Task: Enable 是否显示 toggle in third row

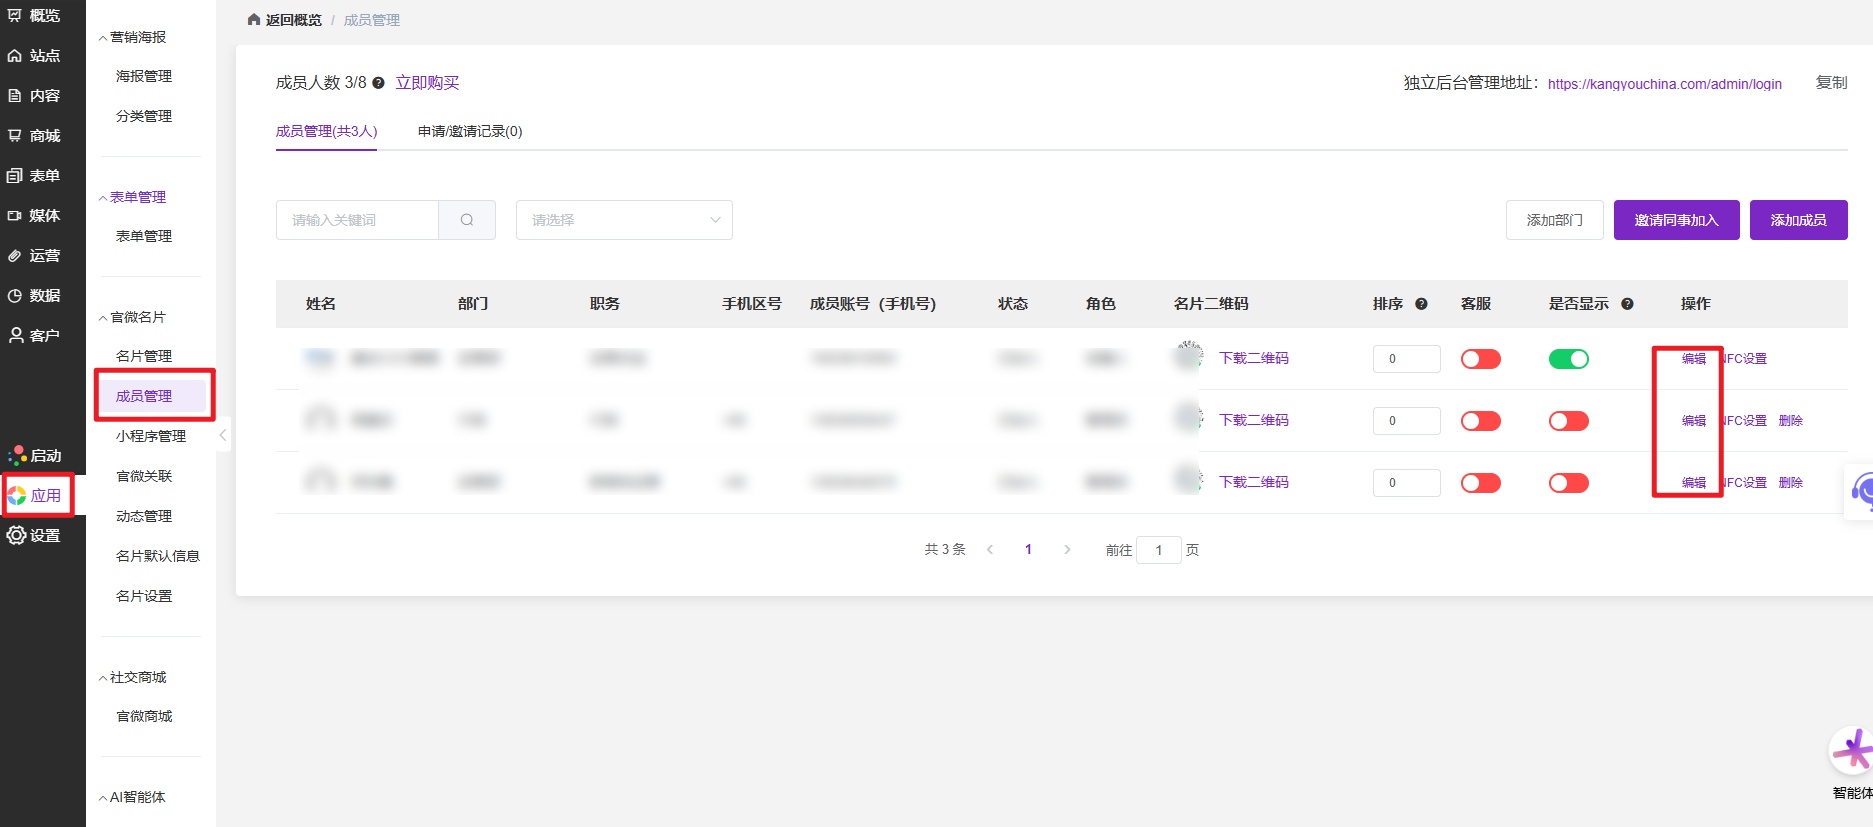Action: click(1568, 483)
